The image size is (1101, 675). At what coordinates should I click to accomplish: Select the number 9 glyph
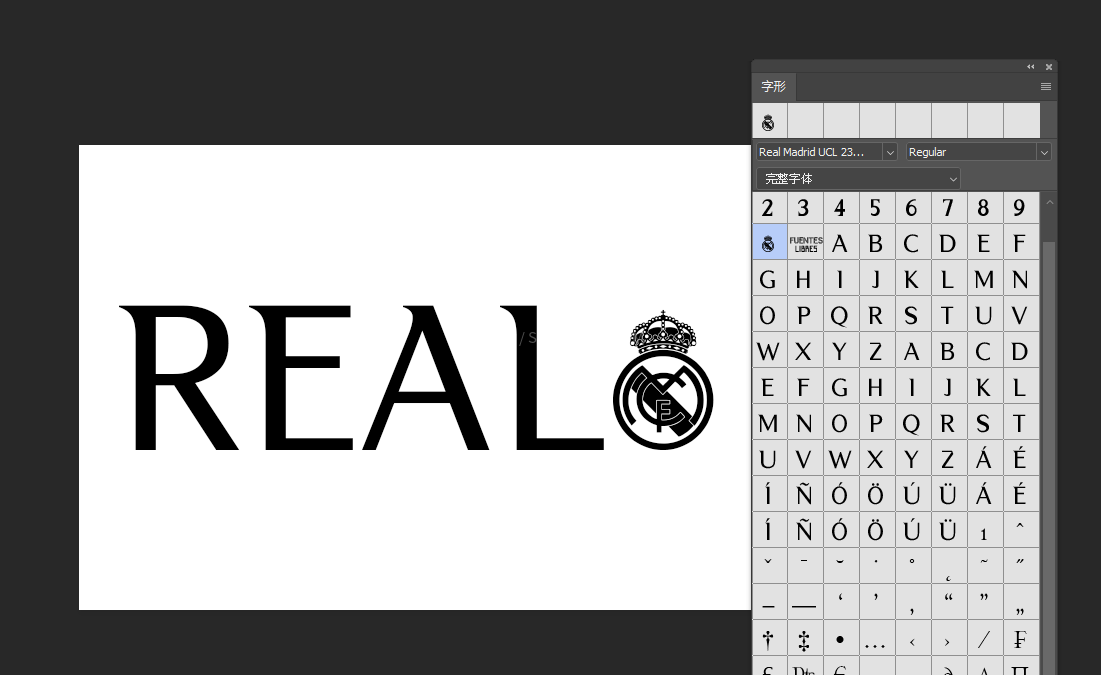pyautogui.click(x=1020, y=208)
